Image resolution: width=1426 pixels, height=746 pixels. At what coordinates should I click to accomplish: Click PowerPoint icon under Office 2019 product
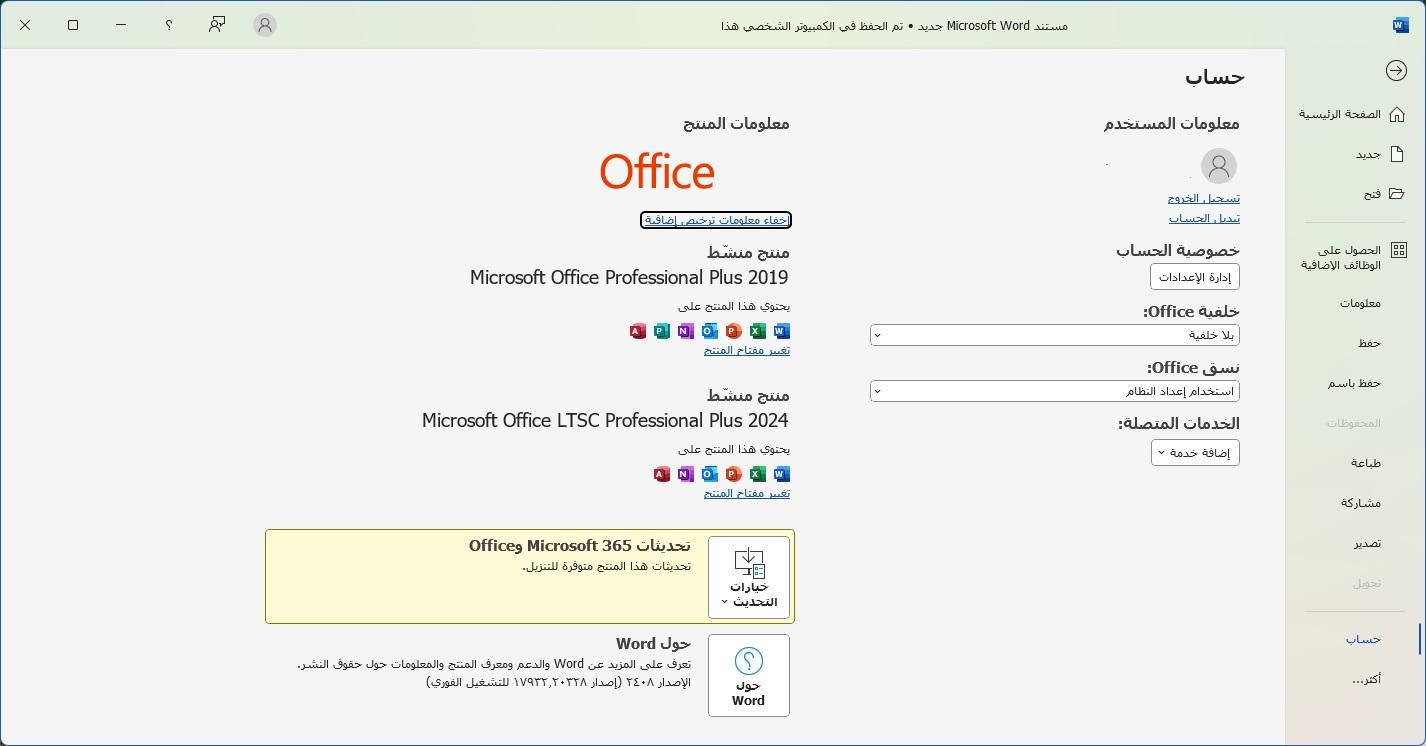tap(733, 331)
